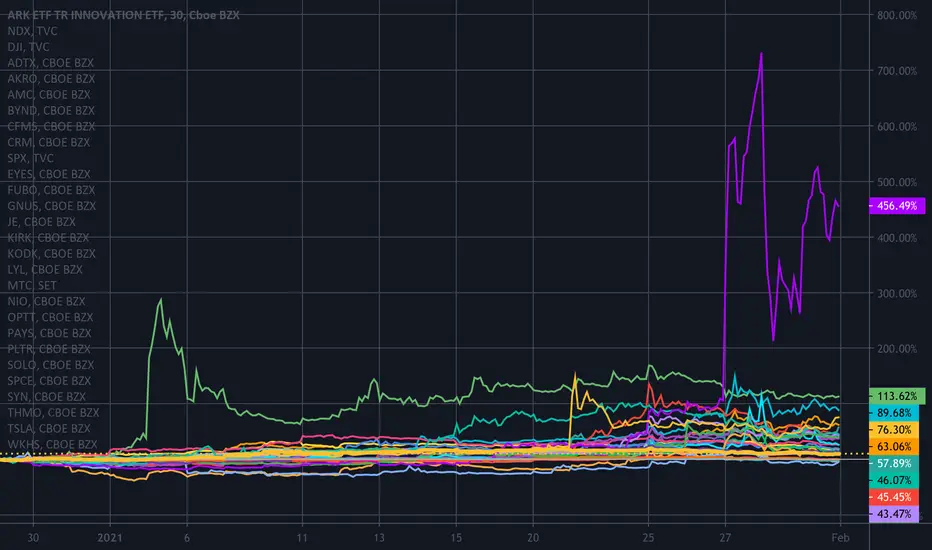Screen dimensions: 932x550
Task: Select KODK, CBOE BZX in the legend
Action: coord(52,253)
